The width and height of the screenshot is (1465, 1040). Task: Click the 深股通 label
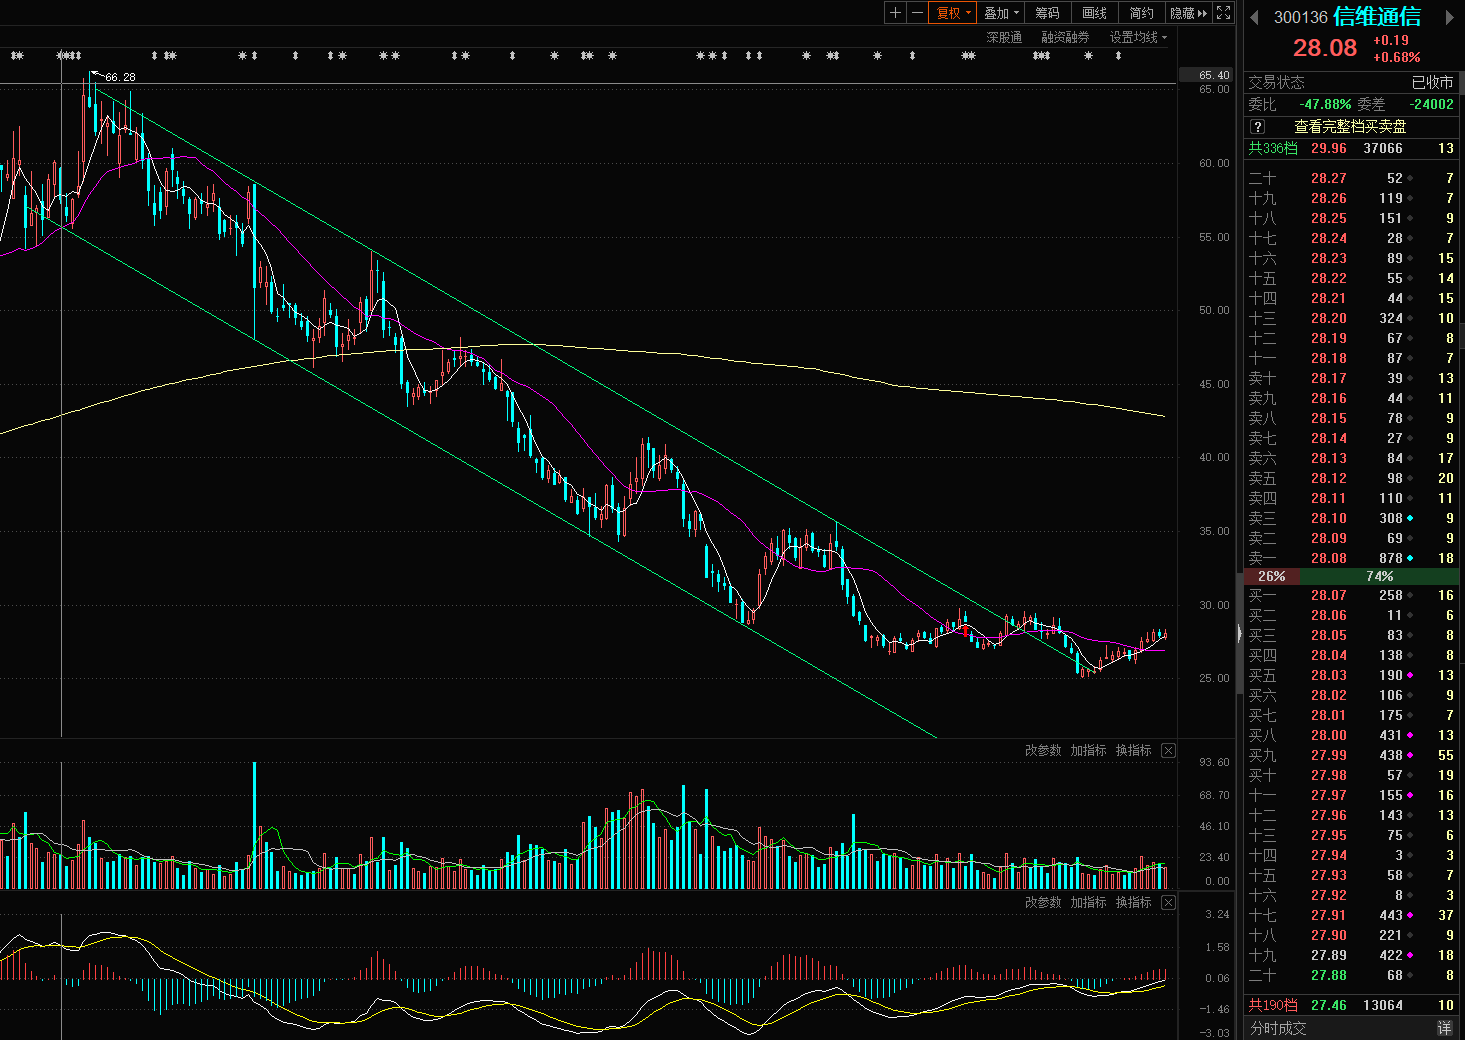pyautogui.click(x=1004, y=37)
